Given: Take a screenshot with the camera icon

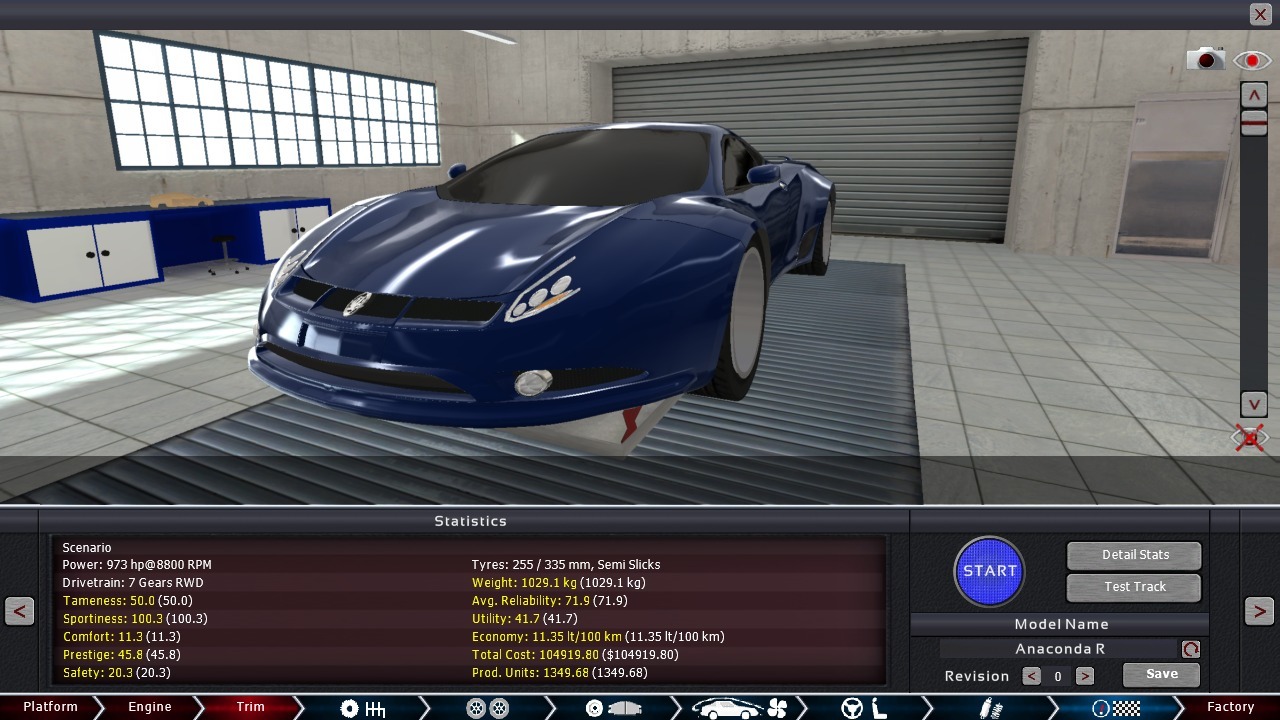Looking at the screenshot, I should click(x=1205, y=60).
